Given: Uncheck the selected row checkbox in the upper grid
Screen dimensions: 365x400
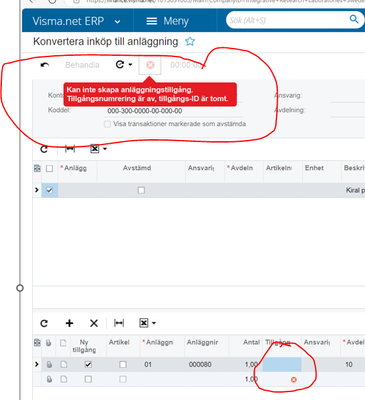Looking at the screenshot, I should (49, 190).
